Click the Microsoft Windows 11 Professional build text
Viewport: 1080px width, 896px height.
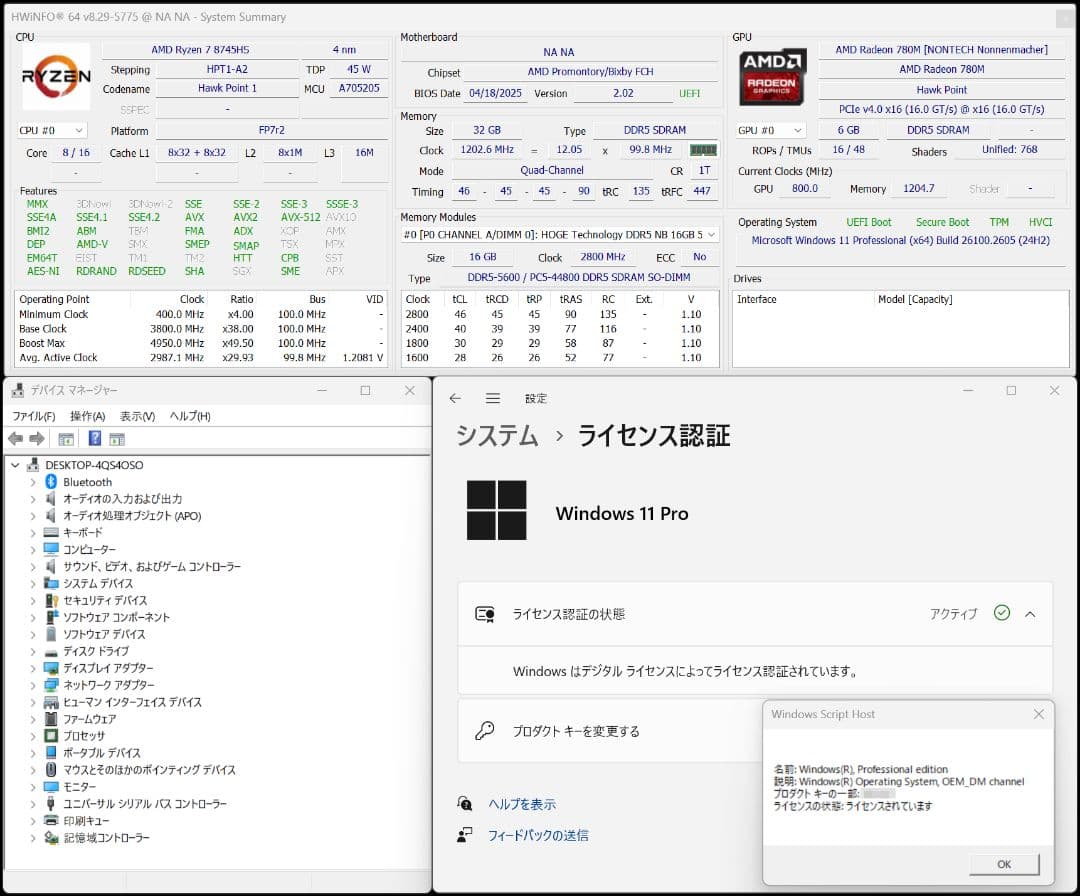(901, 240)
